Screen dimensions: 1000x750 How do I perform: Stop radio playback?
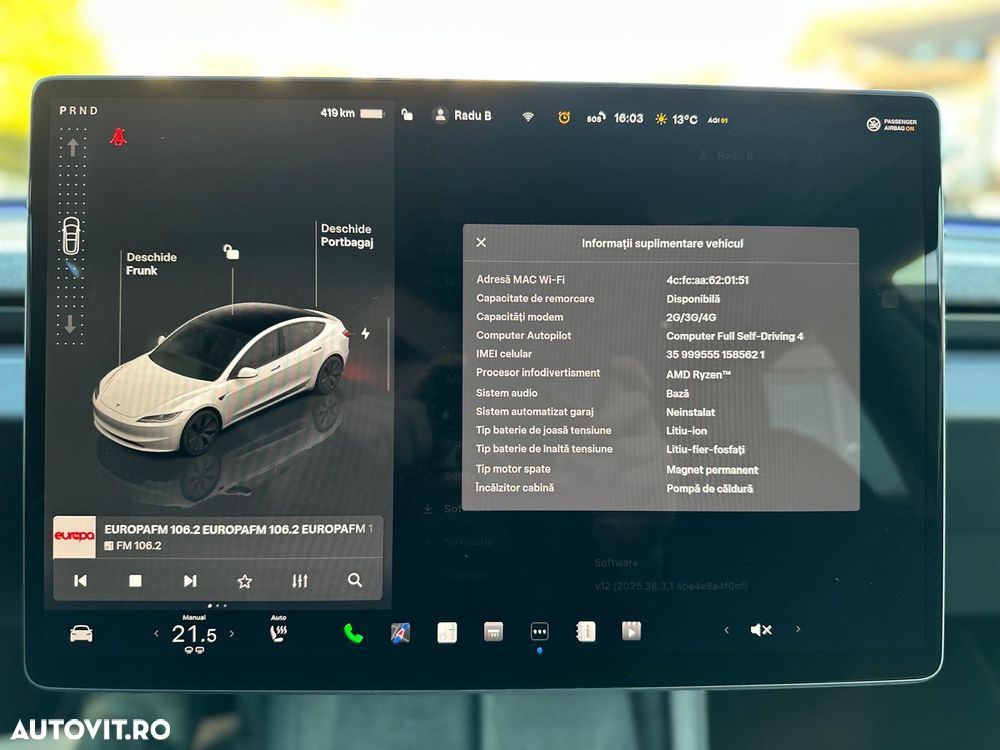pyautogui.click(x=135, y=580)
